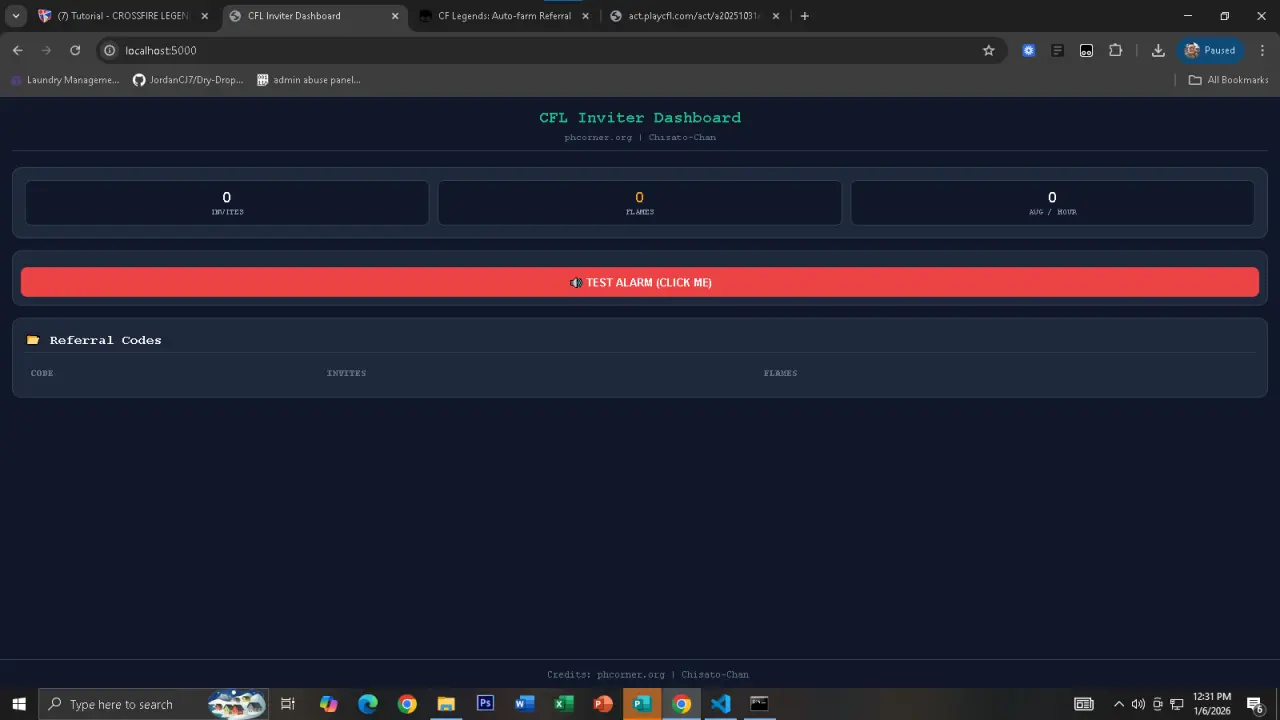Bookmark this page with the star icon
Image resolution: width=1280 pixels, height=720 pixels.
tap(988, 50)
